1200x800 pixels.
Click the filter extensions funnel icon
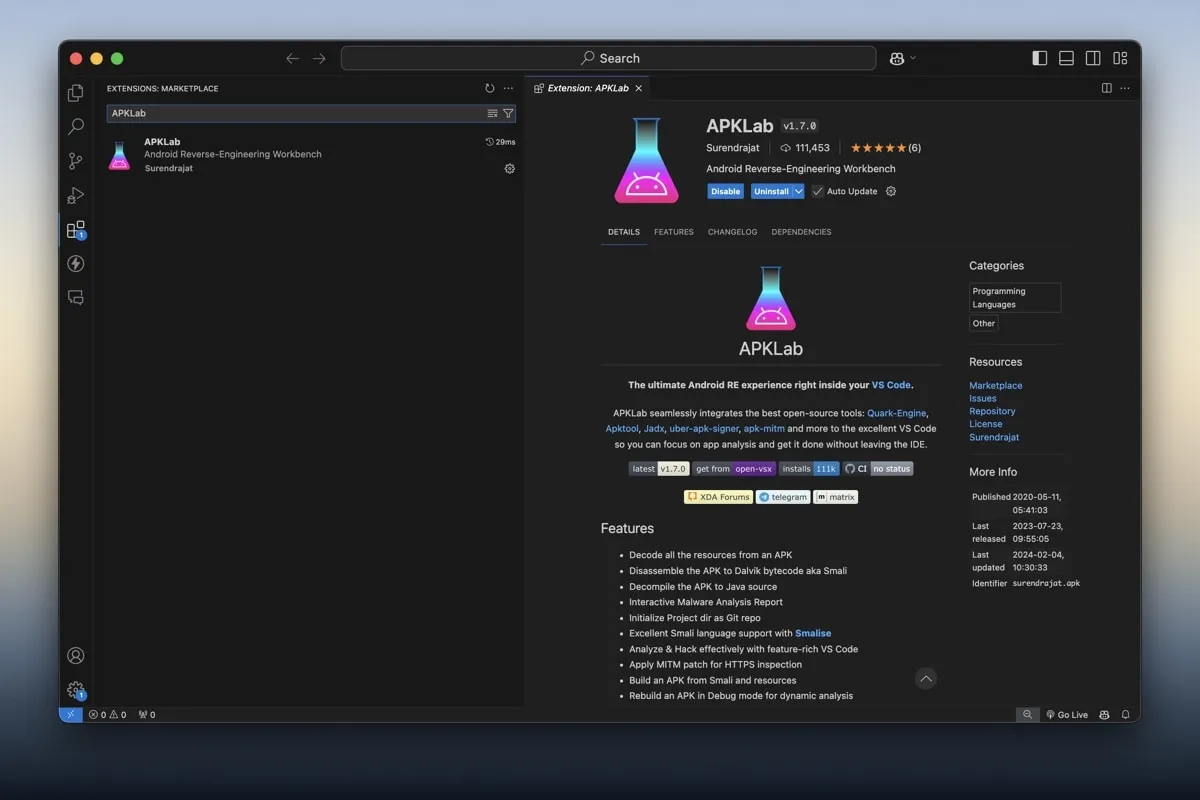(x=508, y=114)
